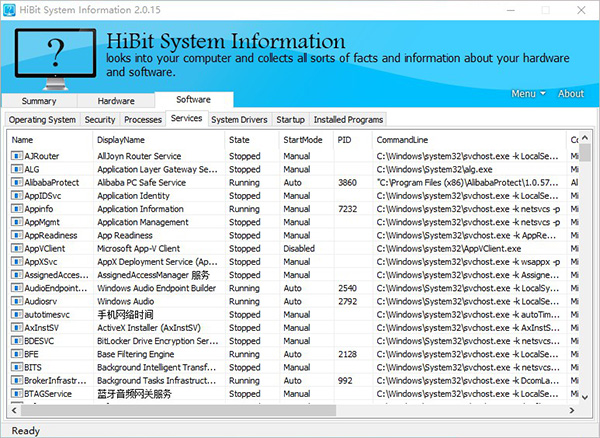Sort by the StartMode column header
The height and width of the screenshot is (438, 600).
click(306, 140)
